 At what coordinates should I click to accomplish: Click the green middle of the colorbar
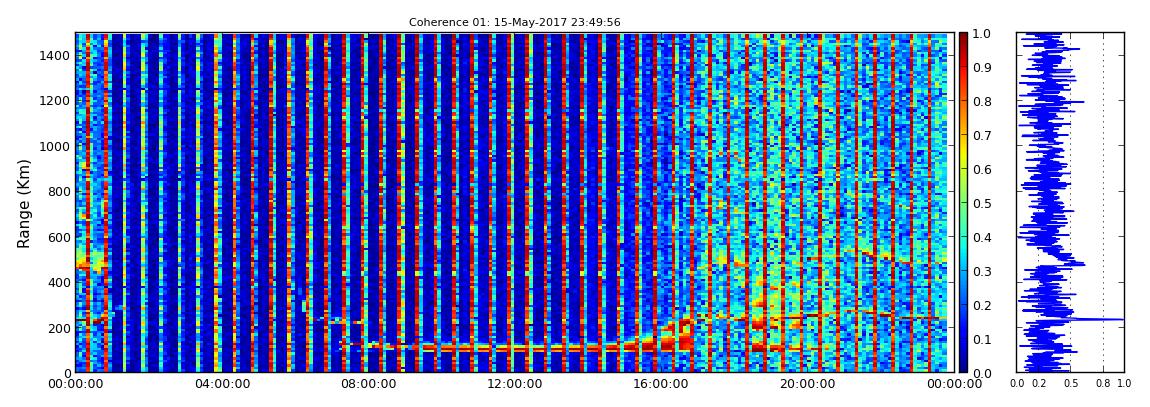(964, 203)
